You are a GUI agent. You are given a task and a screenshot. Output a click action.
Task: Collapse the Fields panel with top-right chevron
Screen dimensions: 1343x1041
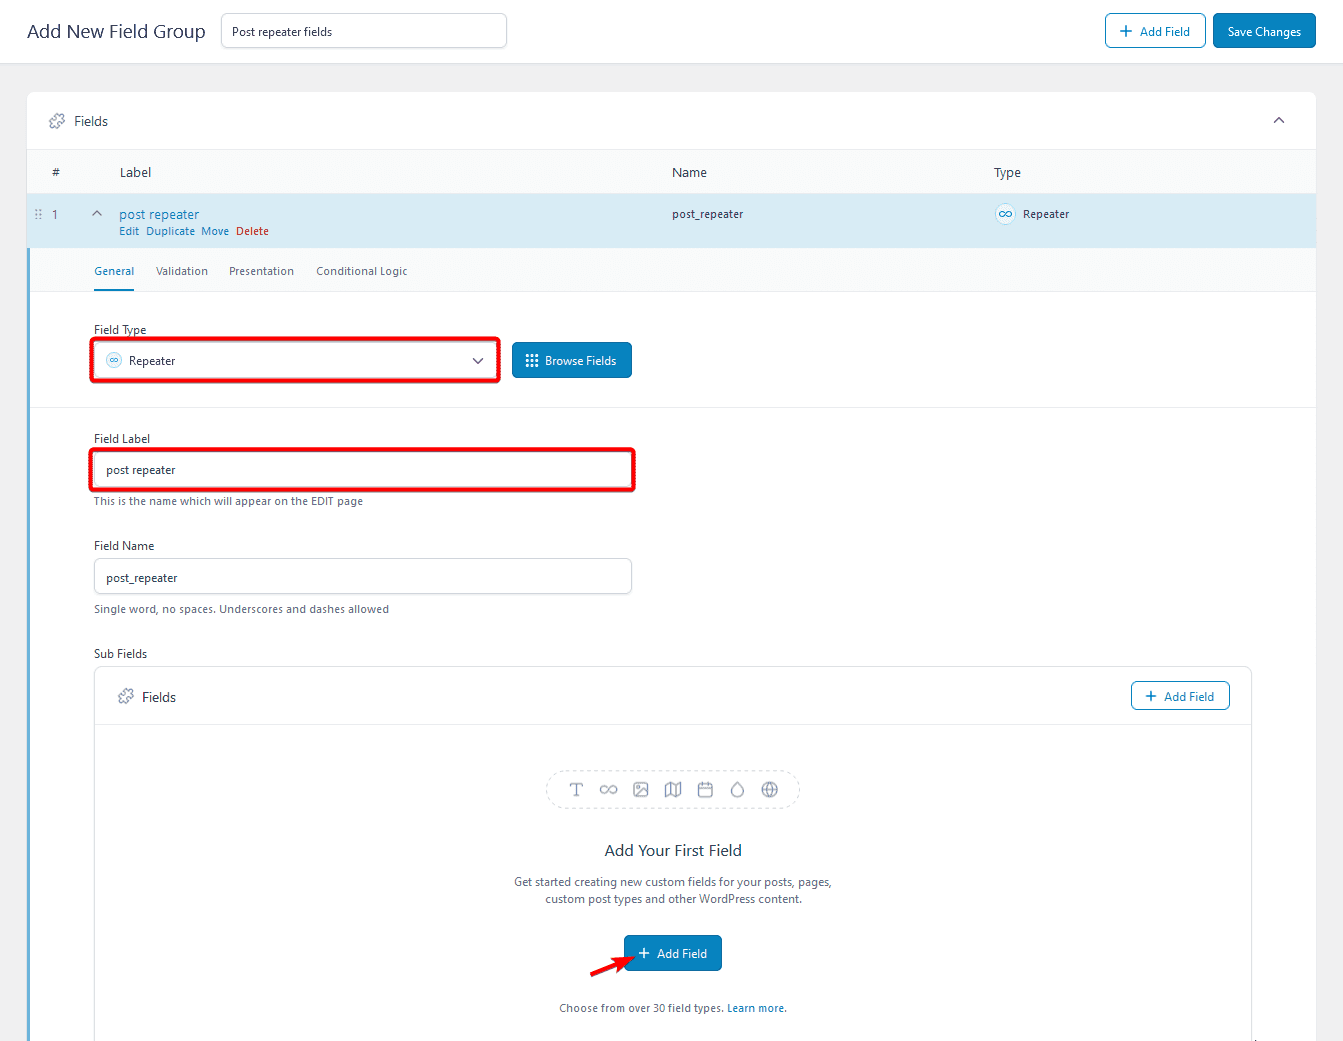(x=1278, y=119)
